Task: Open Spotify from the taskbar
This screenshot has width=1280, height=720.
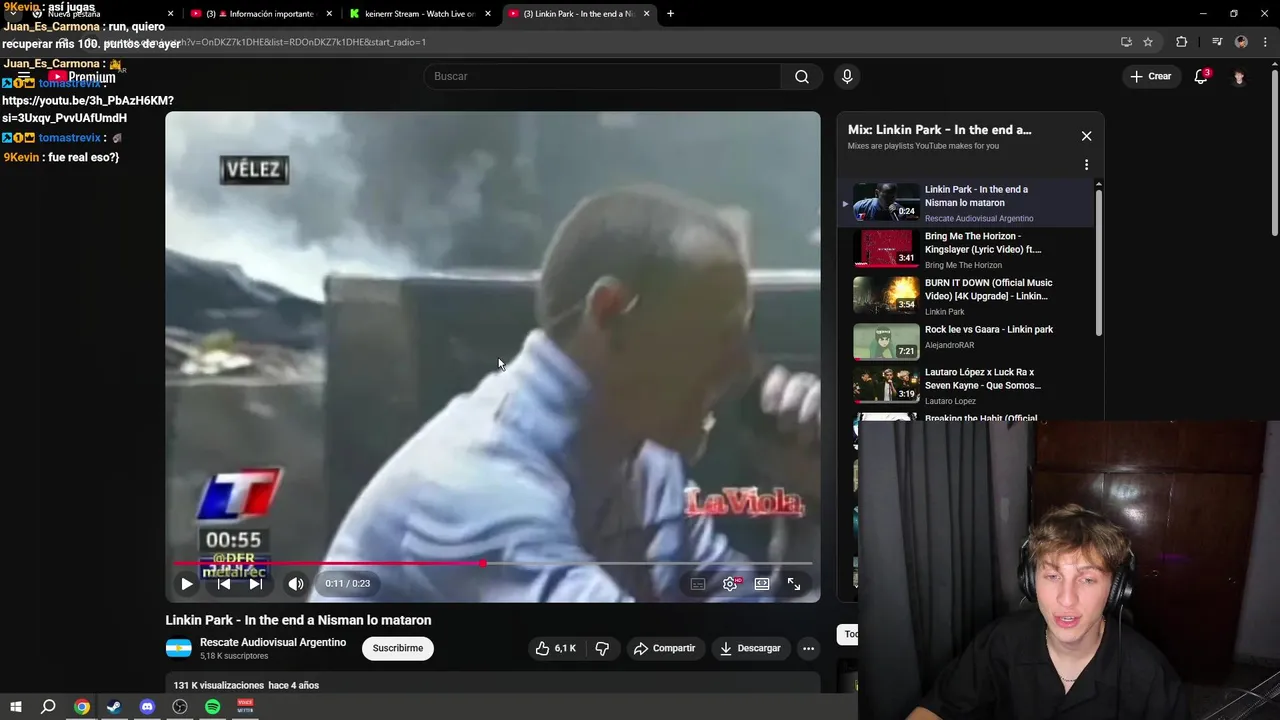Action: (212, 707)
